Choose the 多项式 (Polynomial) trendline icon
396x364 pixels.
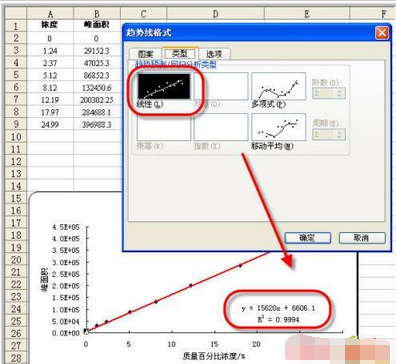coord(278,86)
